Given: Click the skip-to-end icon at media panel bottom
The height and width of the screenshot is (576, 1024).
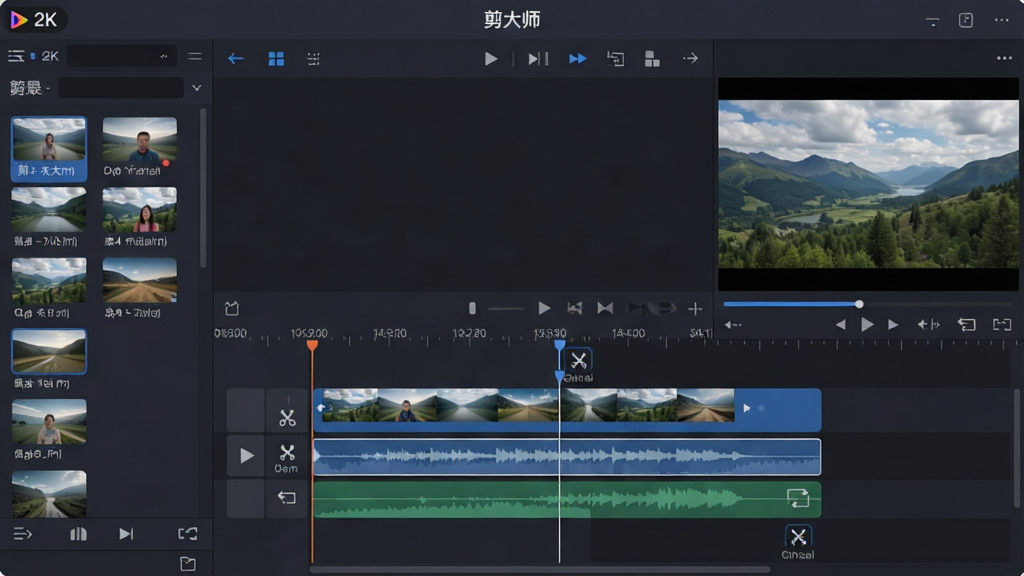Looking at the screenshot, I should (x=127, y=534).
